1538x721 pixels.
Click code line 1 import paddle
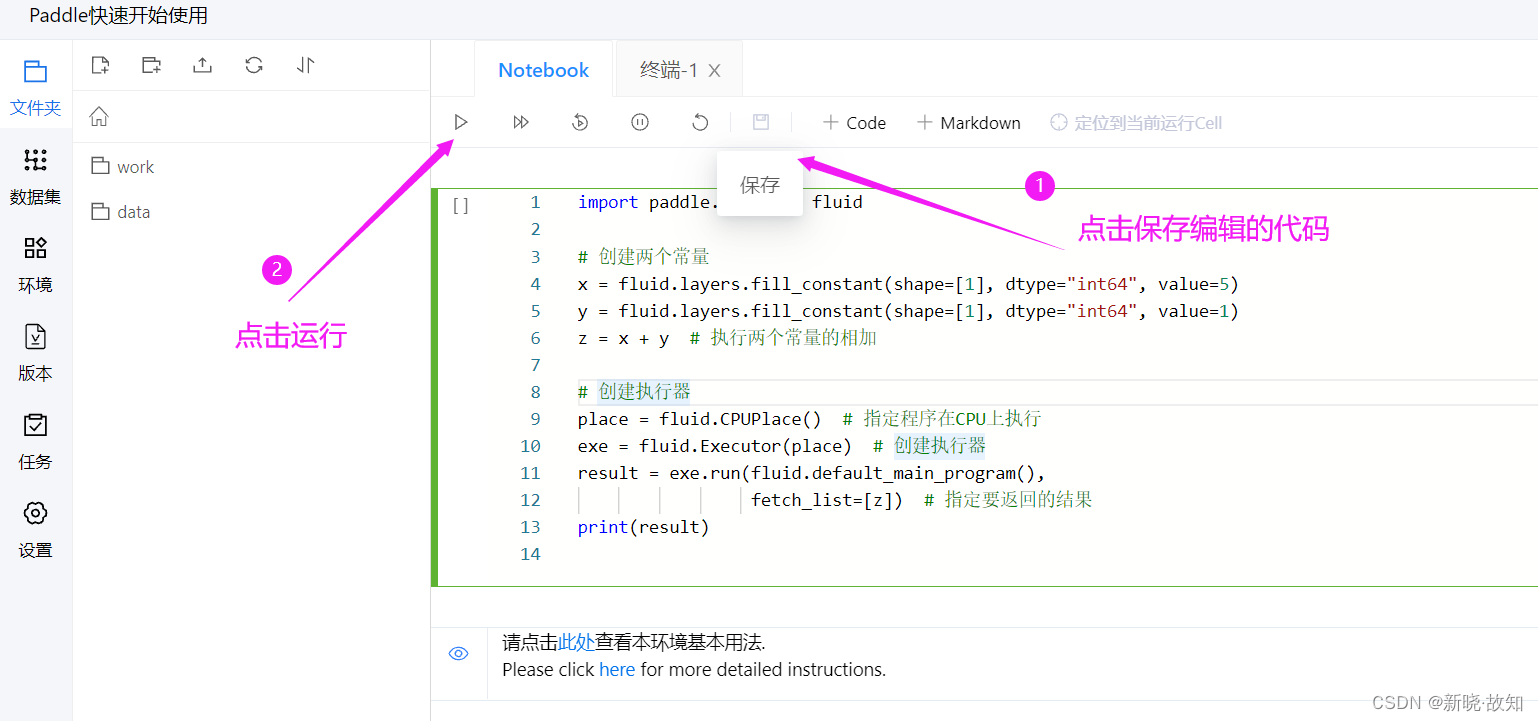click(x=720, y=202)
